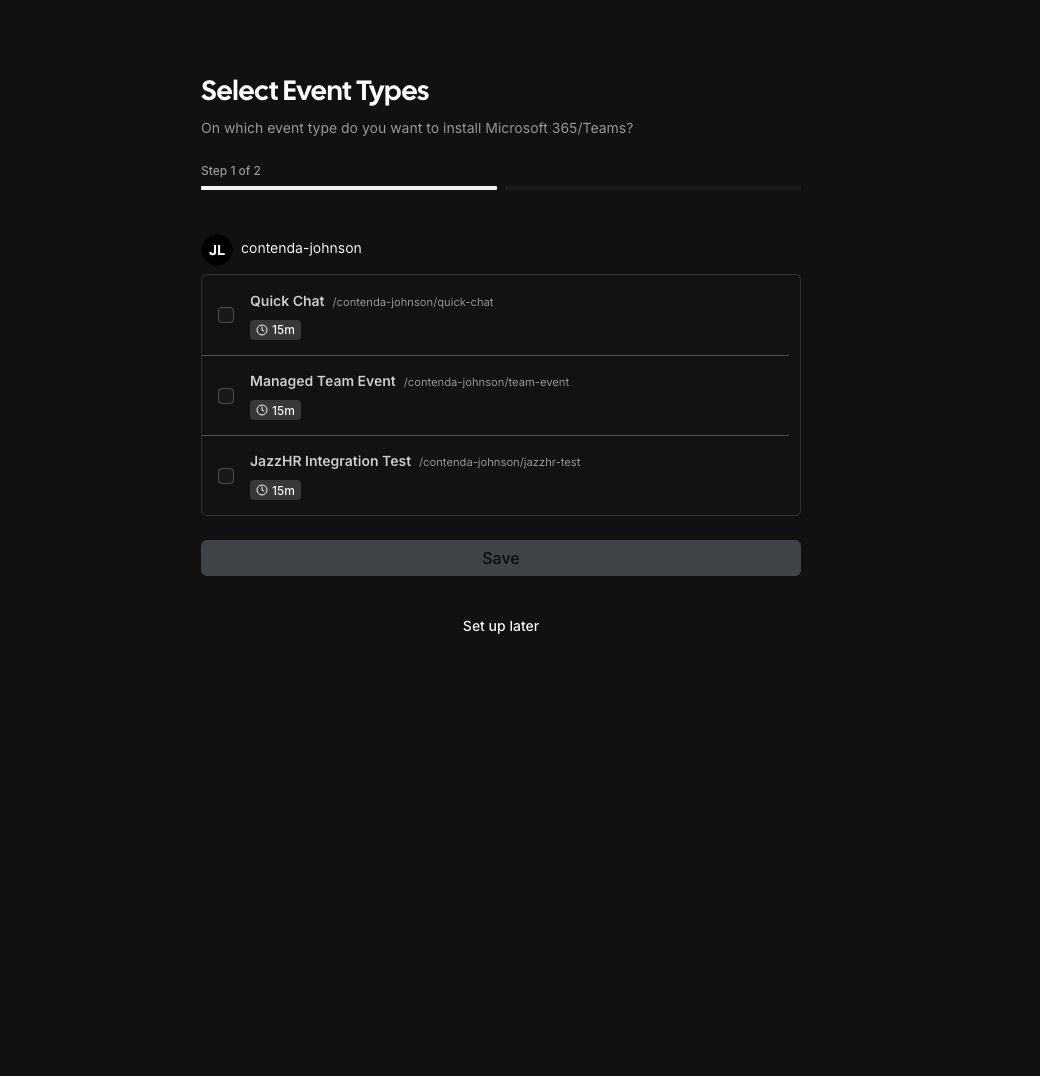Click the contenda-johnson account name
The image size is (1040, 1076).
(301, 248)
